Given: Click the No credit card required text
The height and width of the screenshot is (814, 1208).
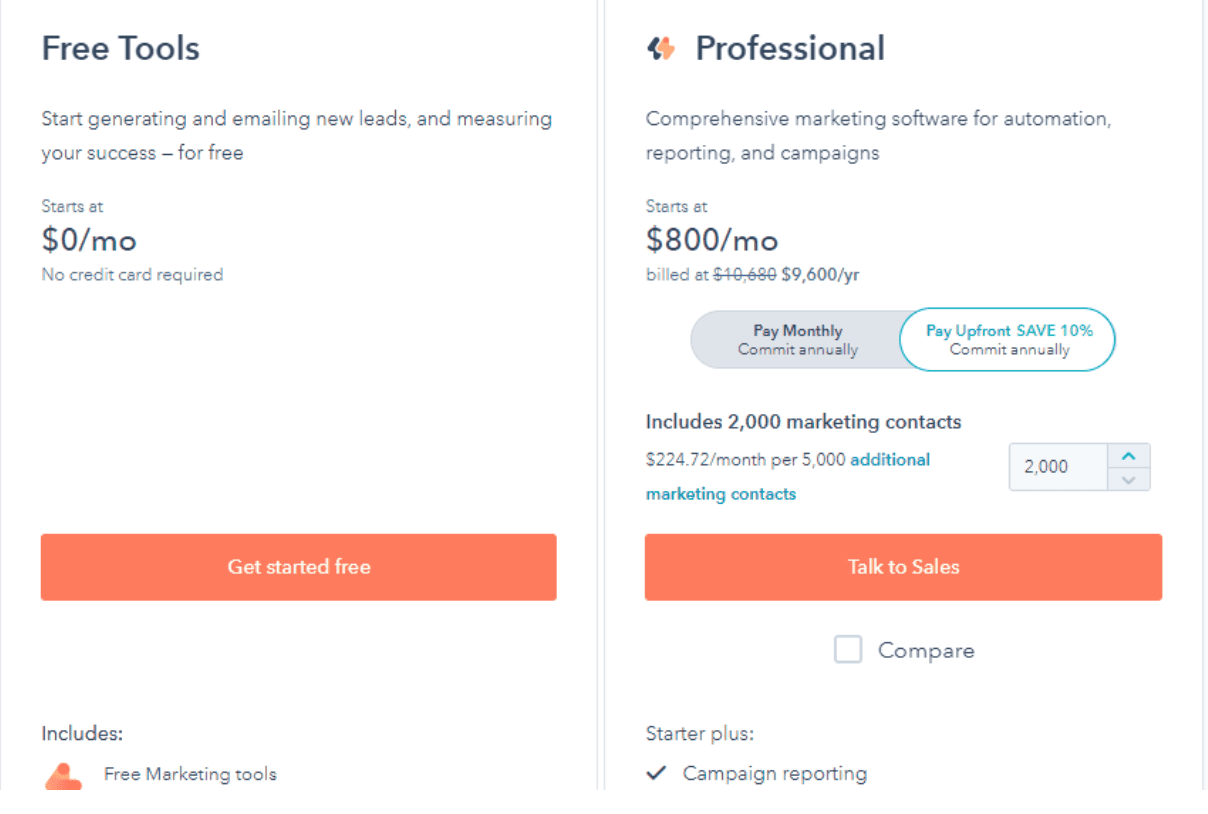Looking at the screenshot, I should [x=132, y=274].
